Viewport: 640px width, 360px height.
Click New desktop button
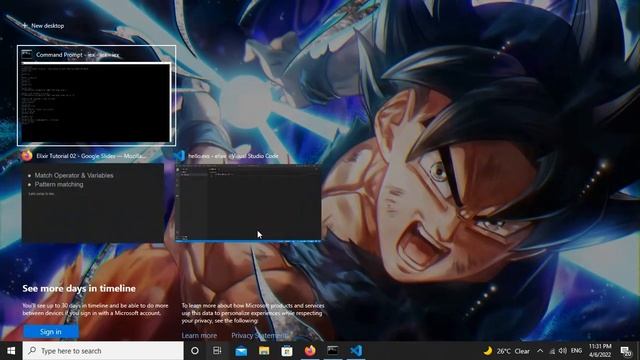tap(43, 25)
